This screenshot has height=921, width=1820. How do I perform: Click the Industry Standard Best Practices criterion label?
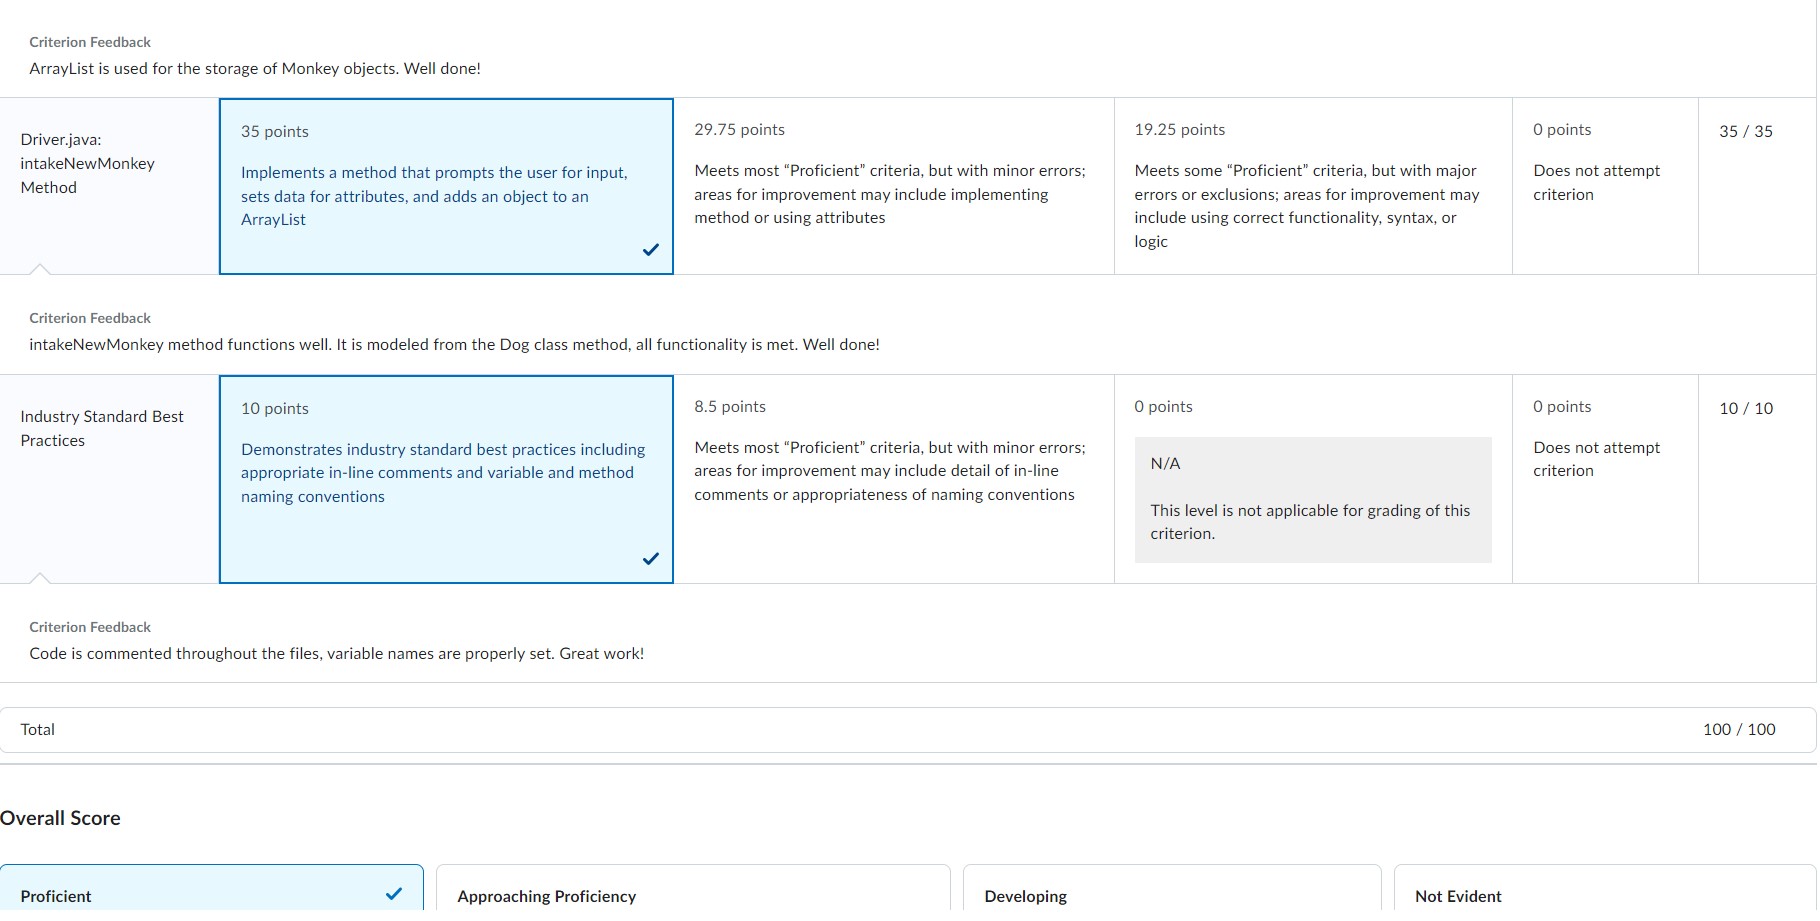point(101,428)
